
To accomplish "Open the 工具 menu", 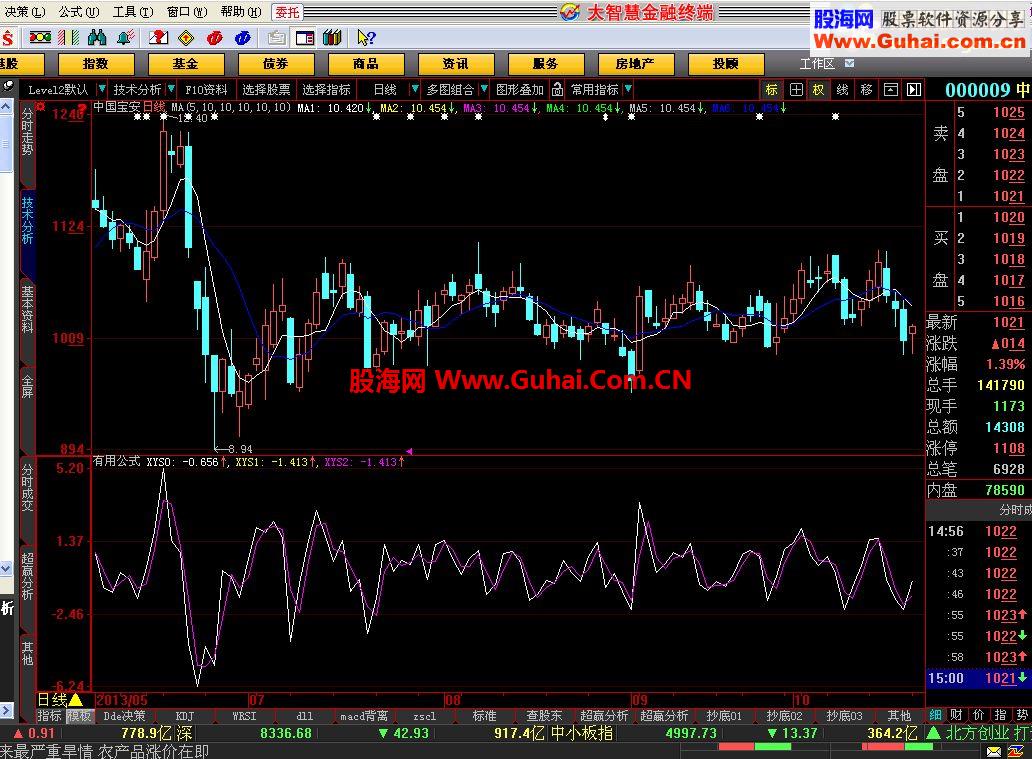I will coord(132,12).
